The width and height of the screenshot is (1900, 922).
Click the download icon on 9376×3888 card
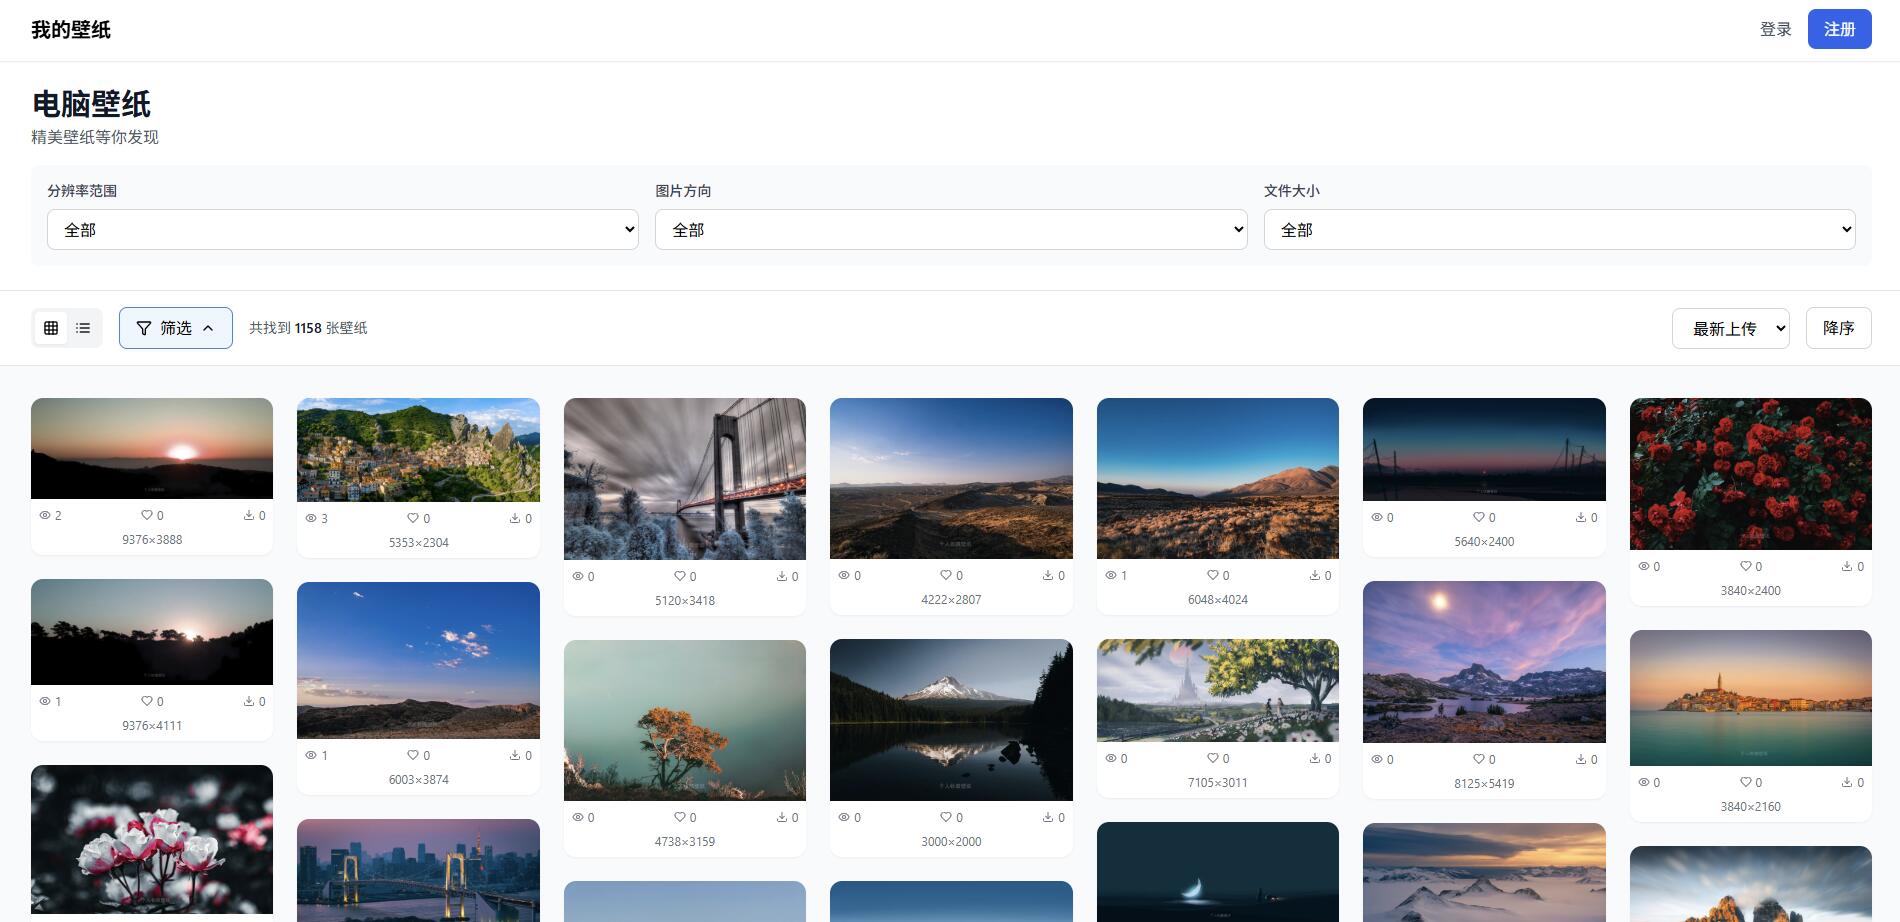coord(248,515)
